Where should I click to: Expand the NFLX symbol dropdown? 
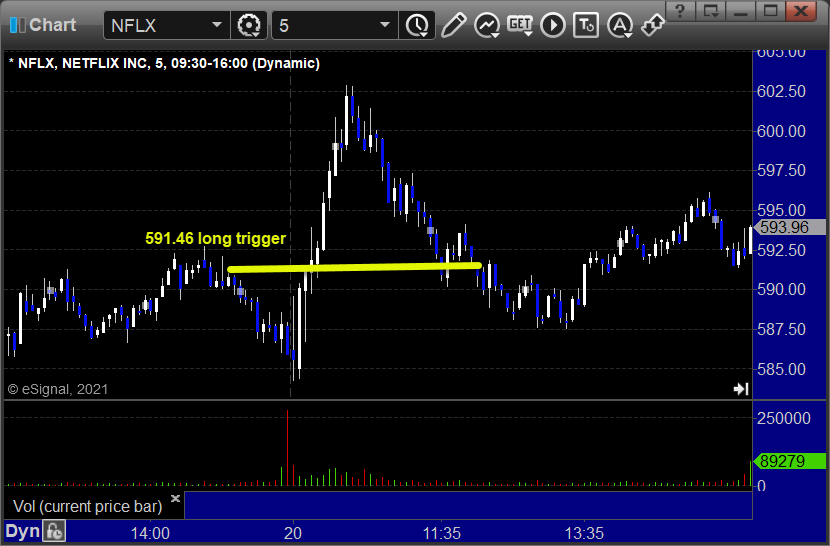(x=216, y=25)
